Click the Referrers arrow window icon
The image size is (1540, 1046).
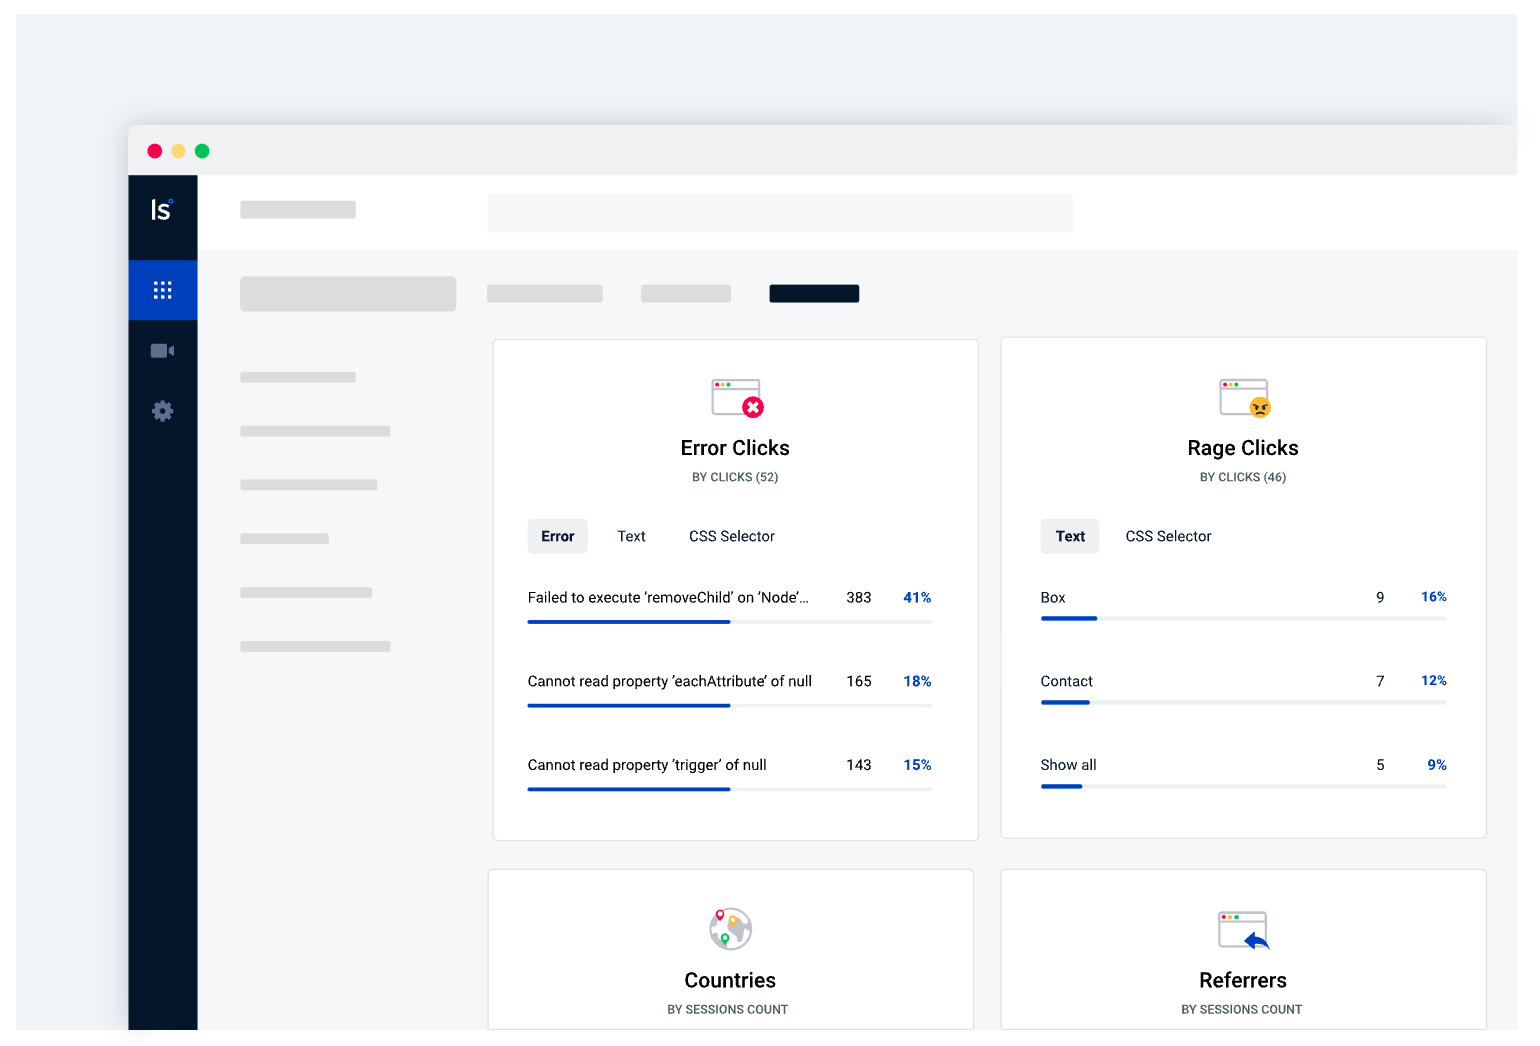(x=1244, y=930)
